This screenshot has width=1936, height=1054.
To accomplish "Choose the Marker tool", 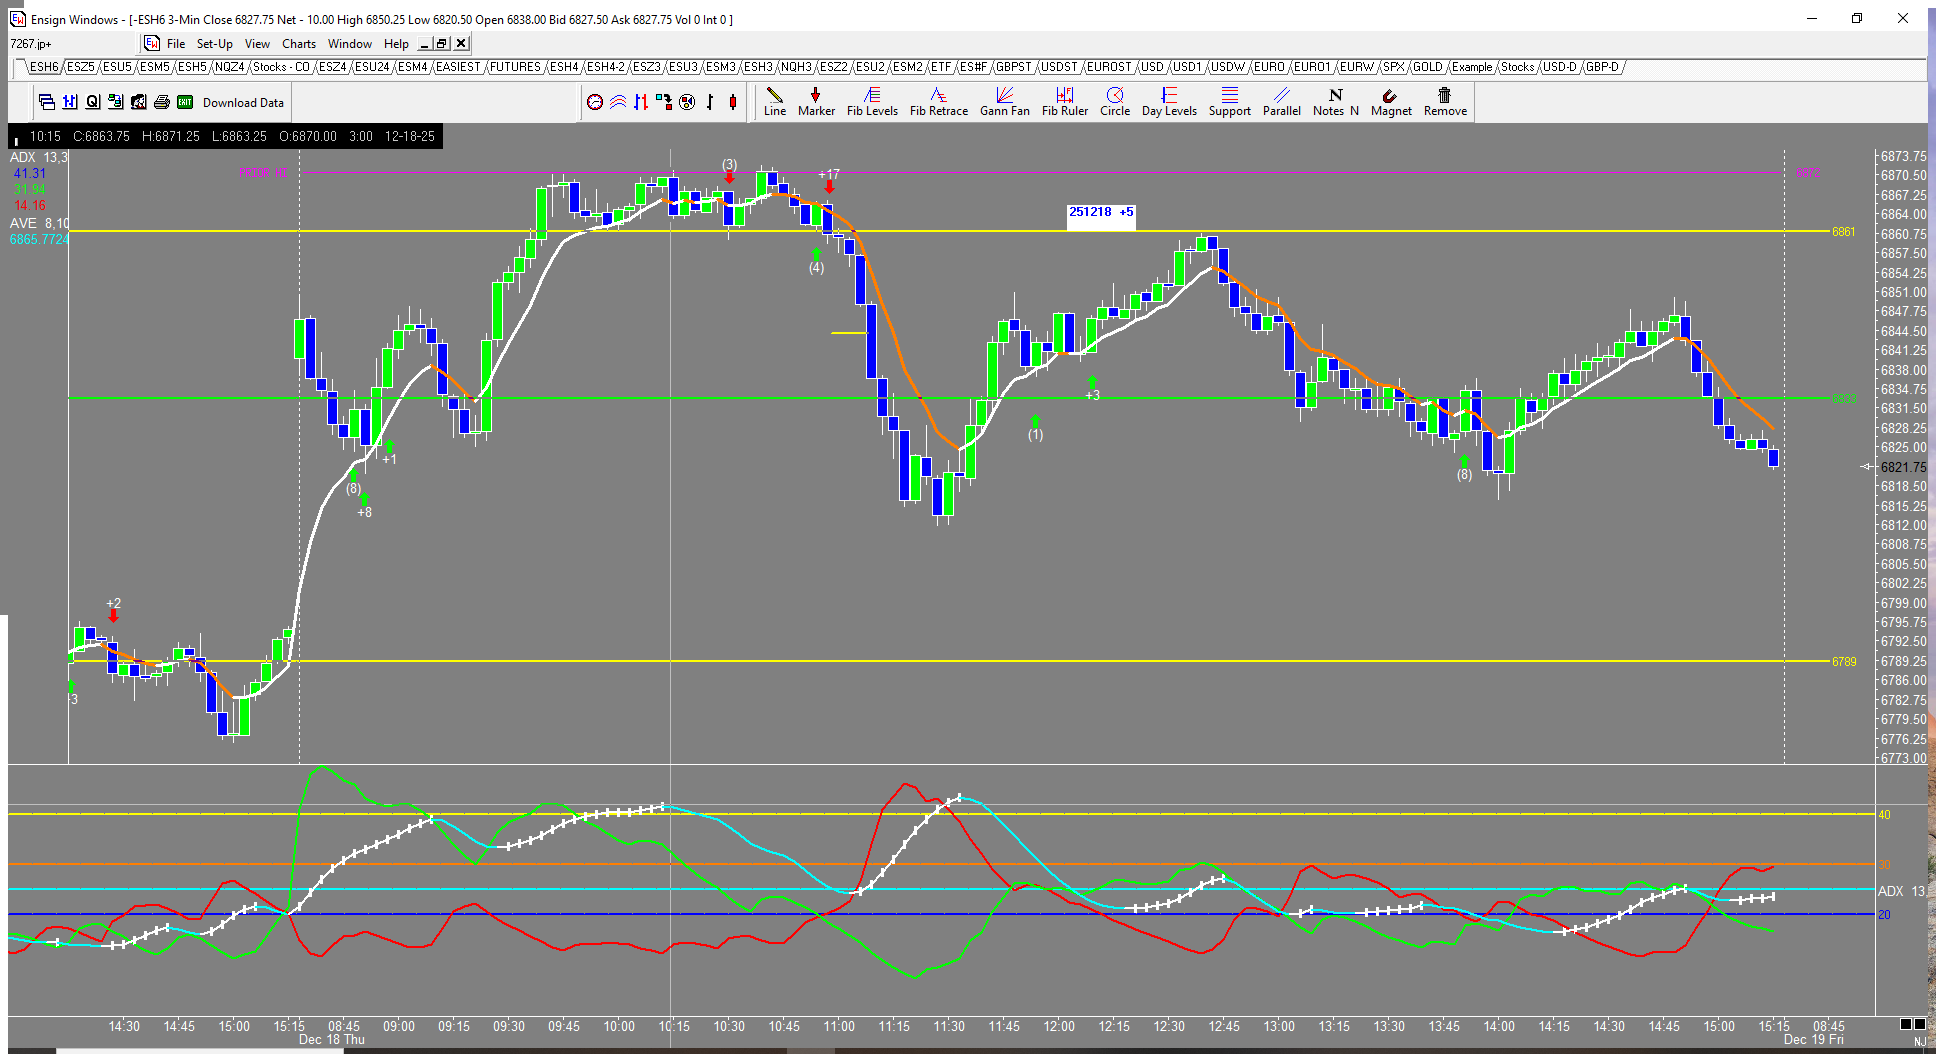I will [x=816, y=101].
